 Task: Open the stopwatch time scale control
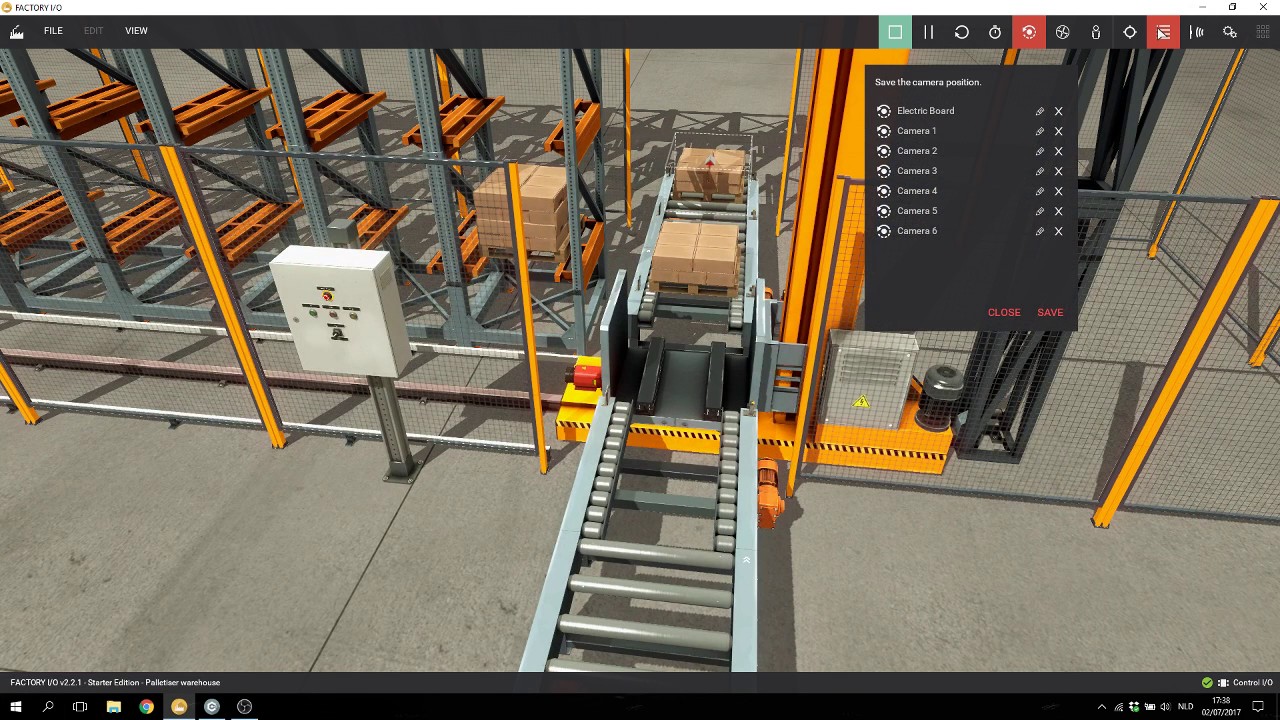[995, 32]
